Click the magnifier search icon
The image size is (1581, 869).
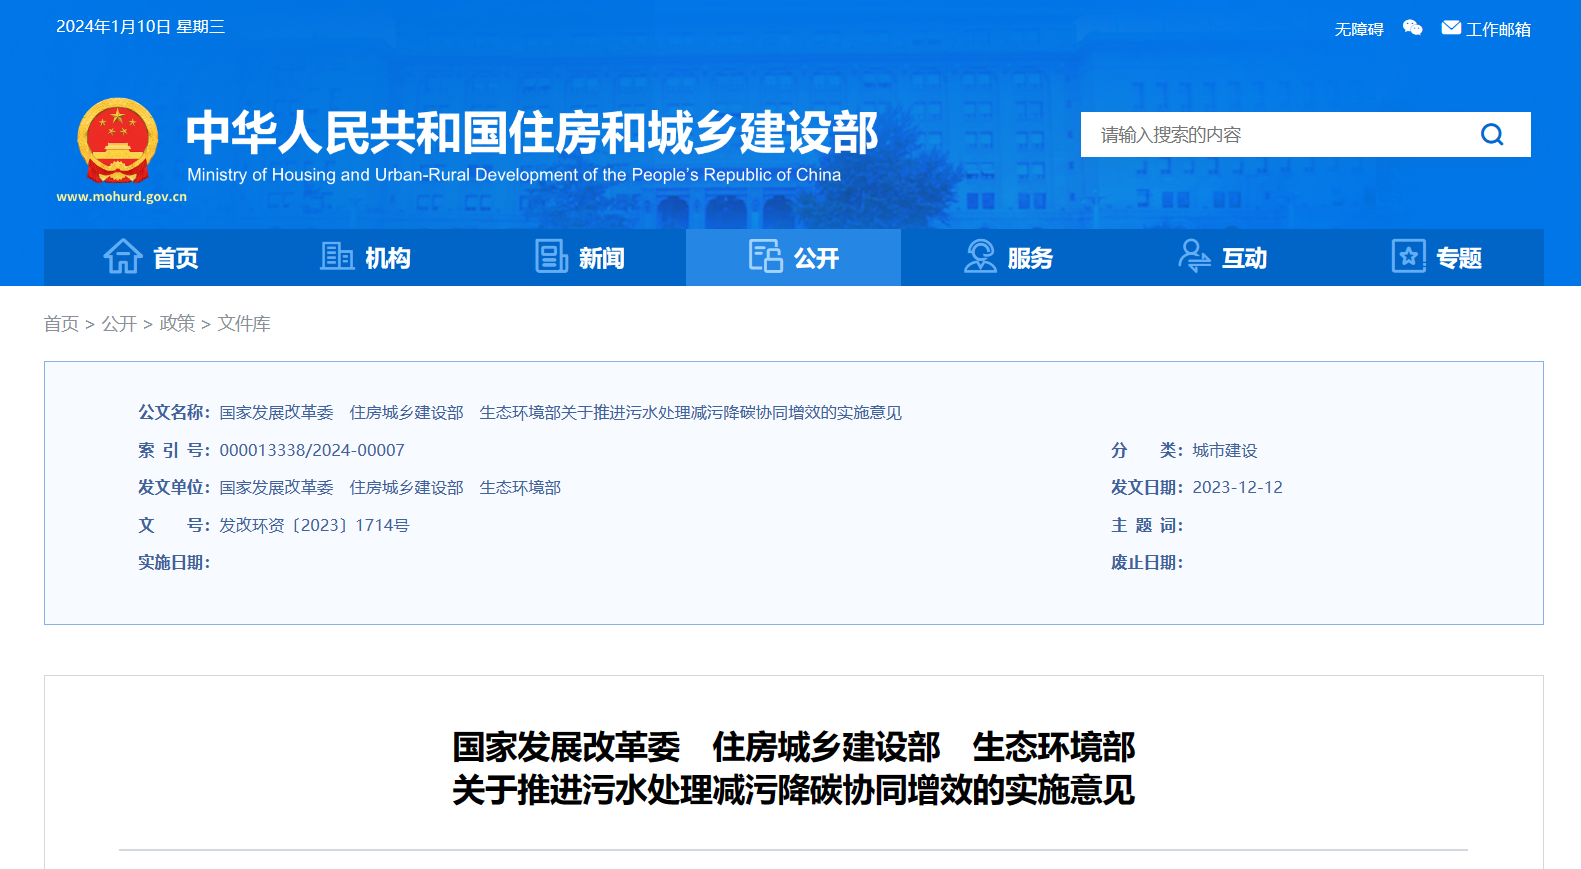pos(1491,135)
